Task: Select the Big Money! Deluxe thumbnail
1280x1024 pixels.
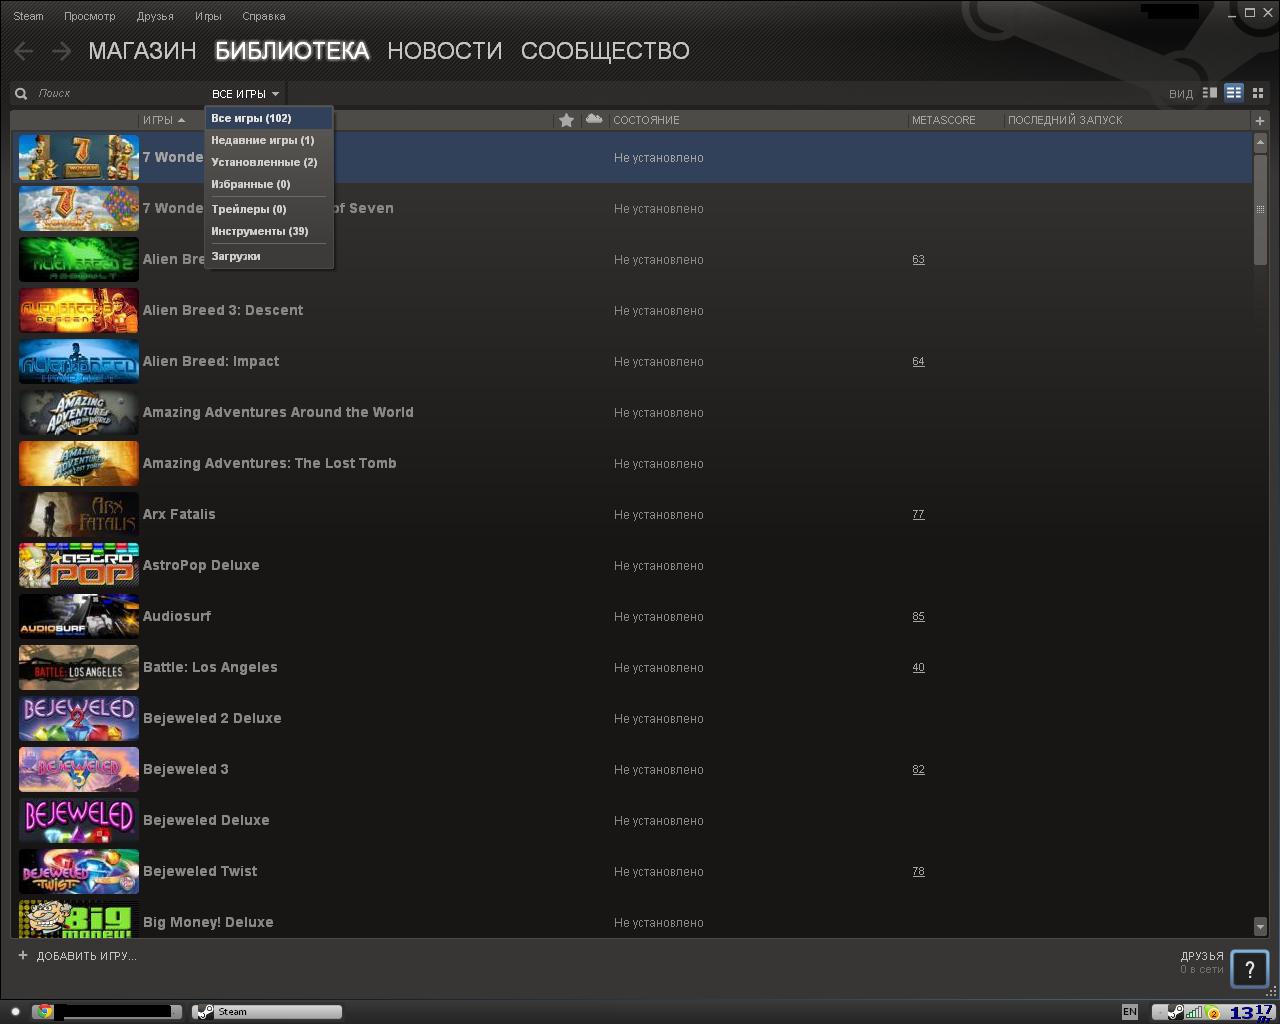Action: click(79, 919)
